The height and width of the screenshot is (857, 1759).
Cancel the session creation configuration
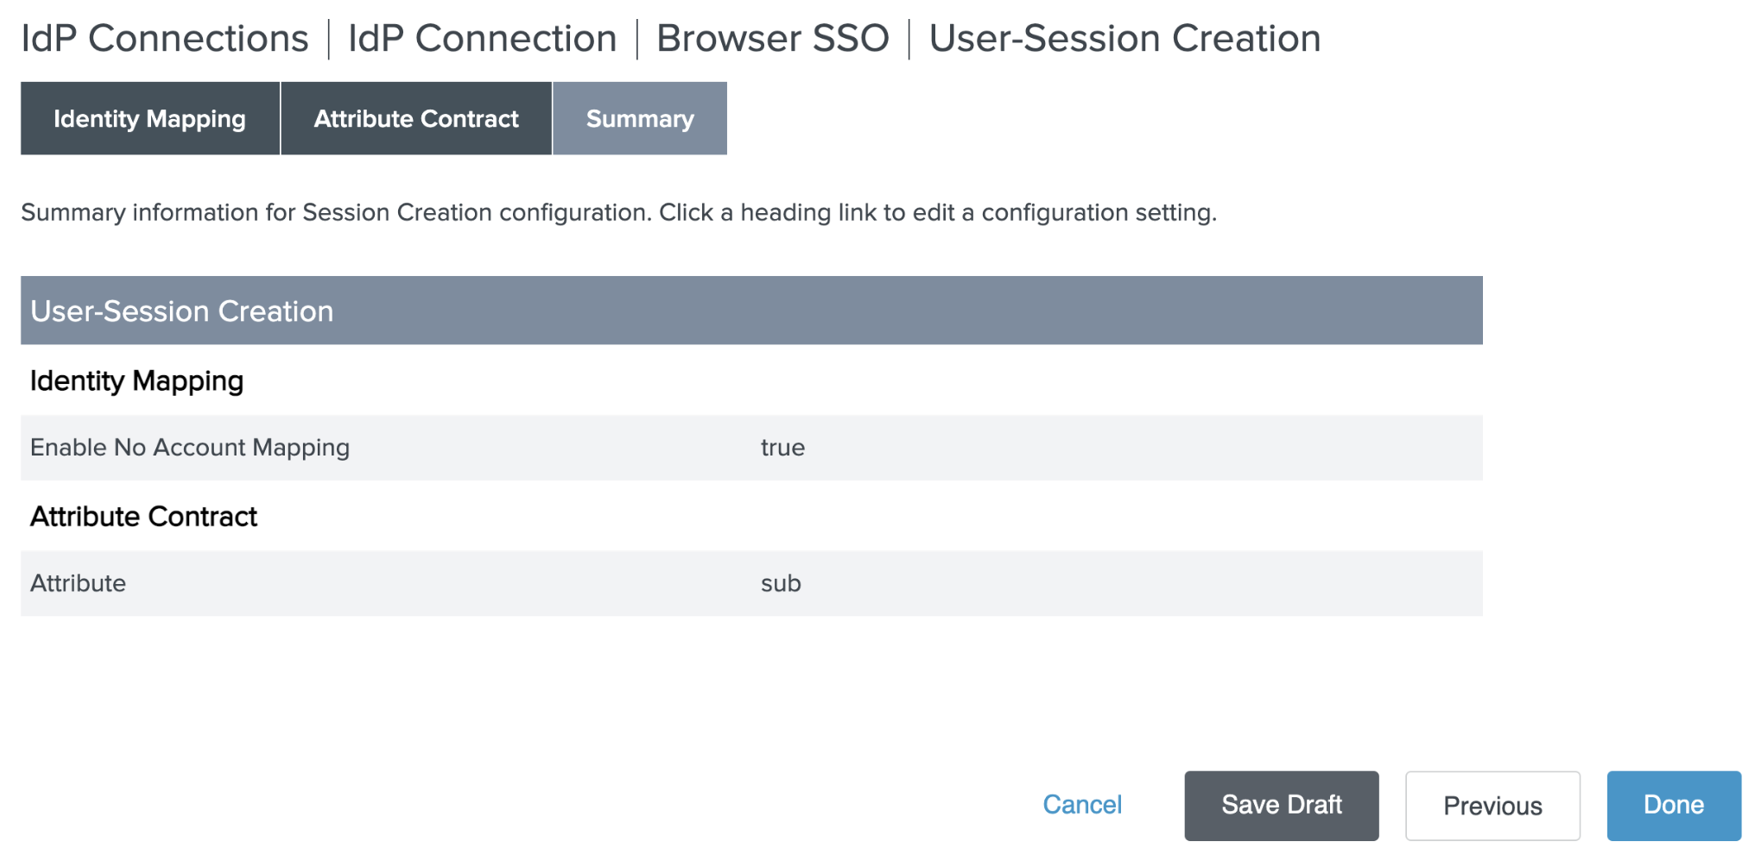(x=1082, y=805)
